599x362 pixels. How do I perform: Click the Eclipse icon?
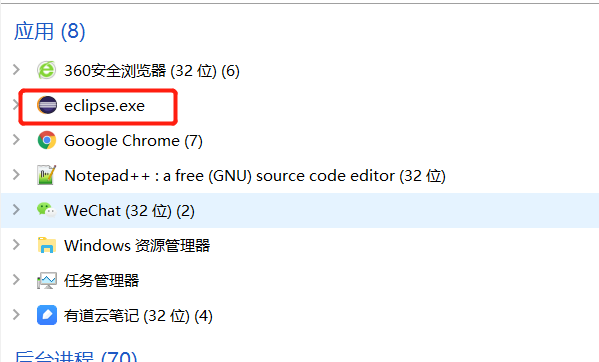(47, 105)
